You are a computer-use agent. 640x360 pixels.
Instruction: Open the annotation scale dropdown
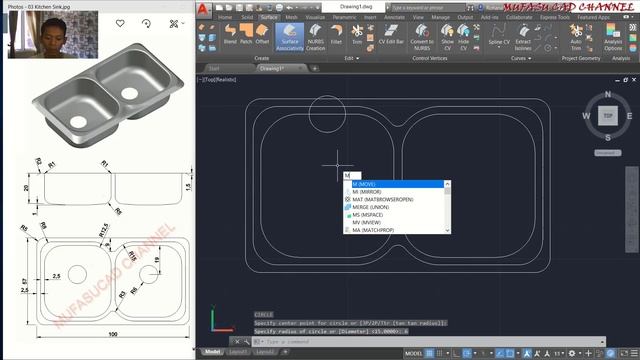558,353
